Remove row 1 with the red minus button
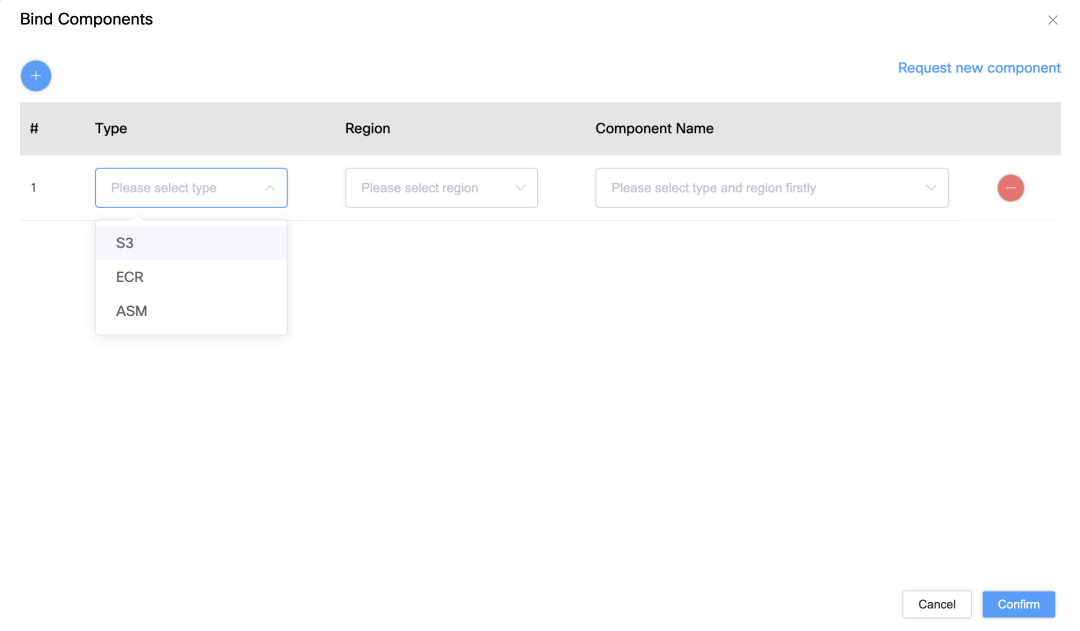This screenshot has width=1080, height=631. (x=1010, y=188)
